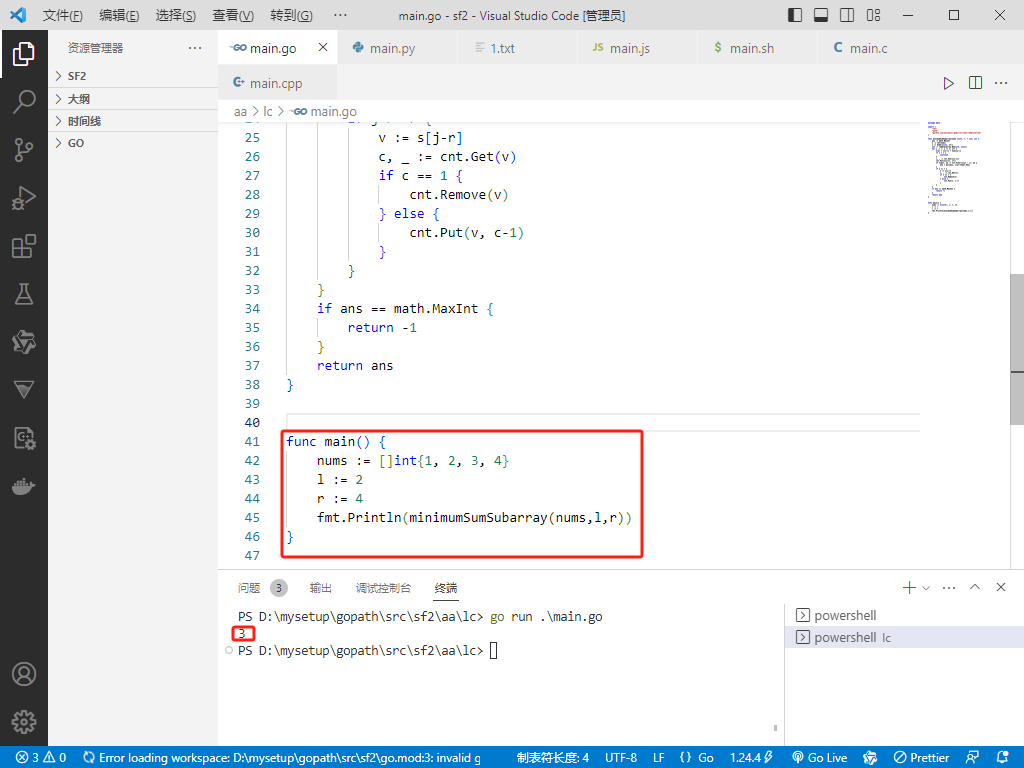
Task: Create new terminal with plus icon
Action: (909, 588)
